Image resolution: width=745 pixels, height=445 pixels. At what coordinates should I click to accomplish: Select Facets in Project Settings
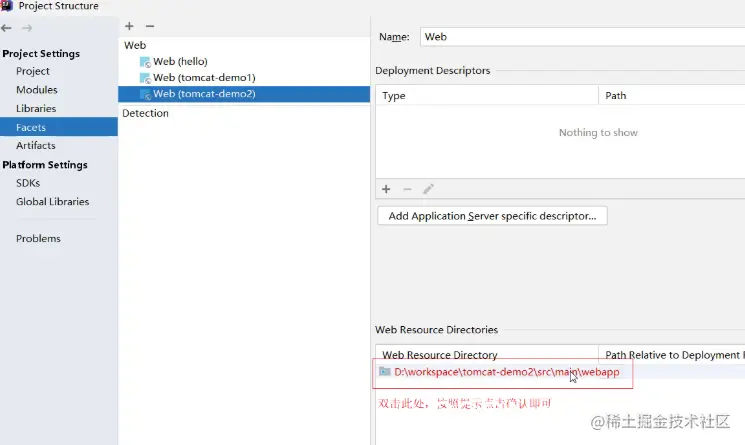pyautogui.click(x=59, y=127)
